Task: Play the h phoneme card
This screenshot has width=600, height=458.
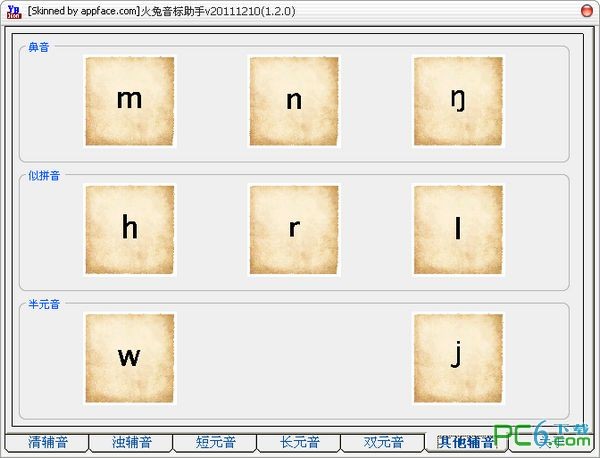Action: pyautogui.click(x=130, y=230)
